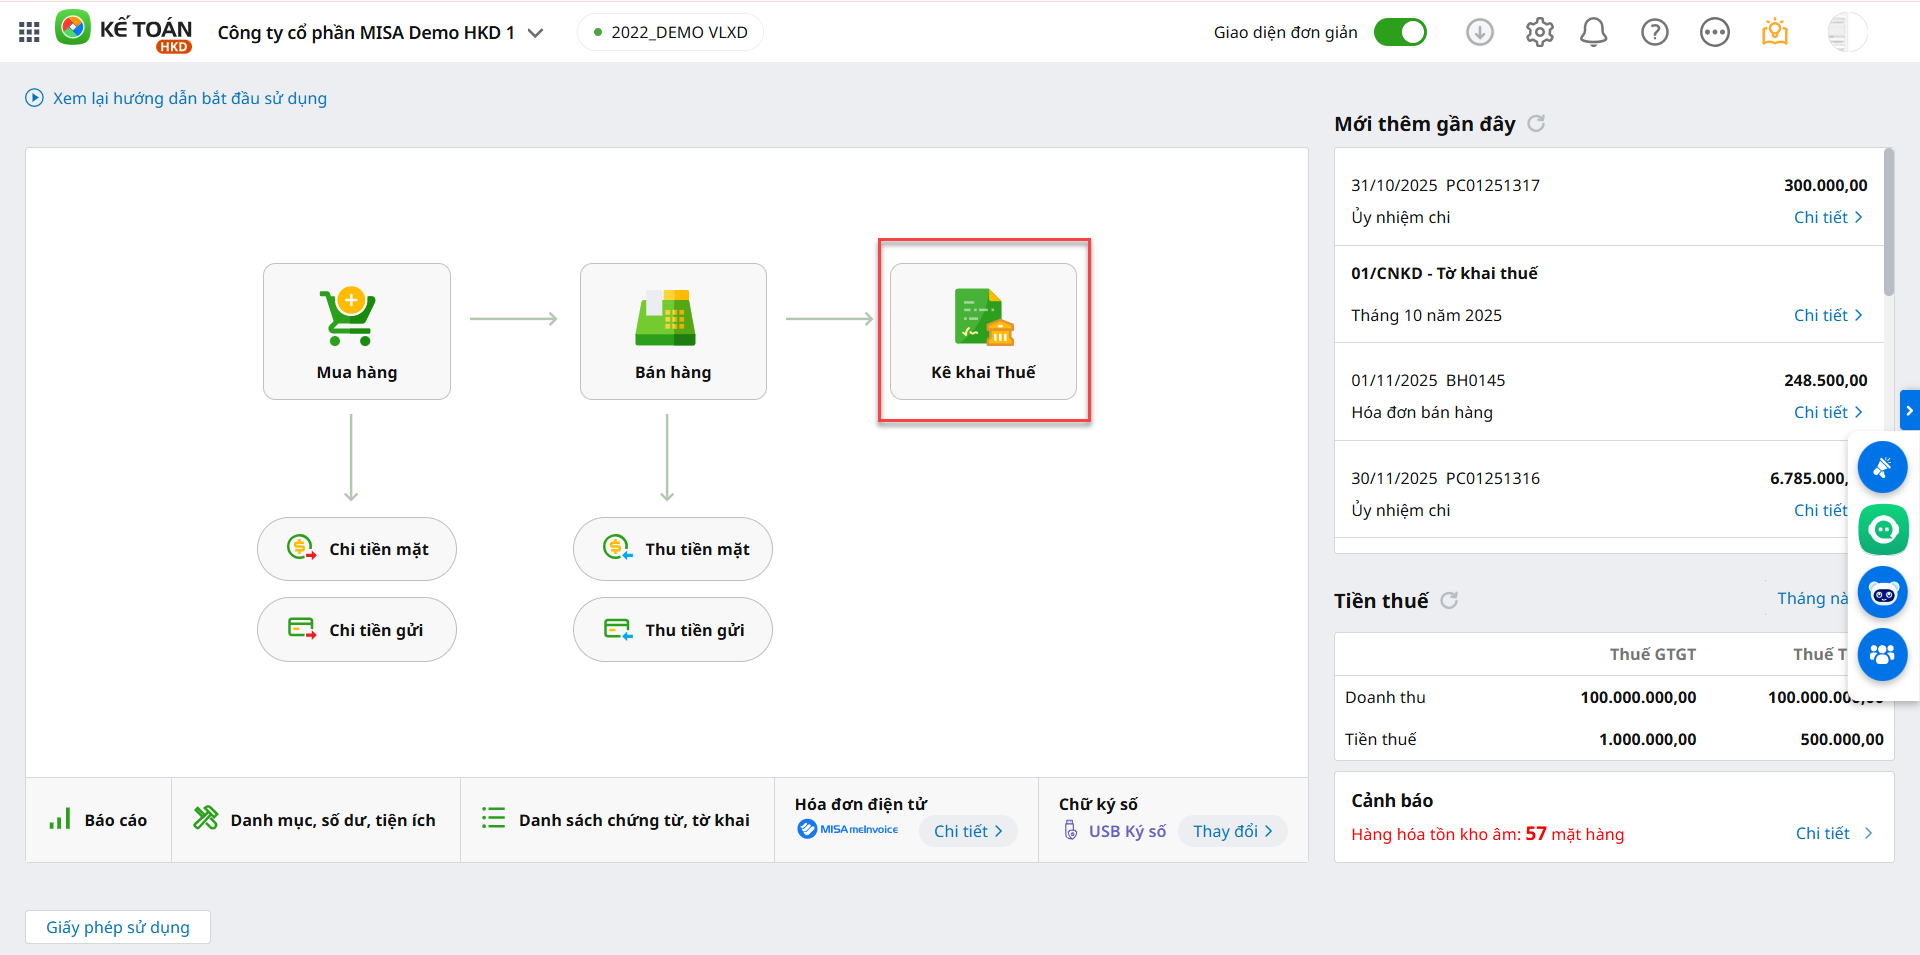The width and height of the screenshot is (1920, 955).
Task: Expand the company name dropdown
Action: click(x=536, y=33)
